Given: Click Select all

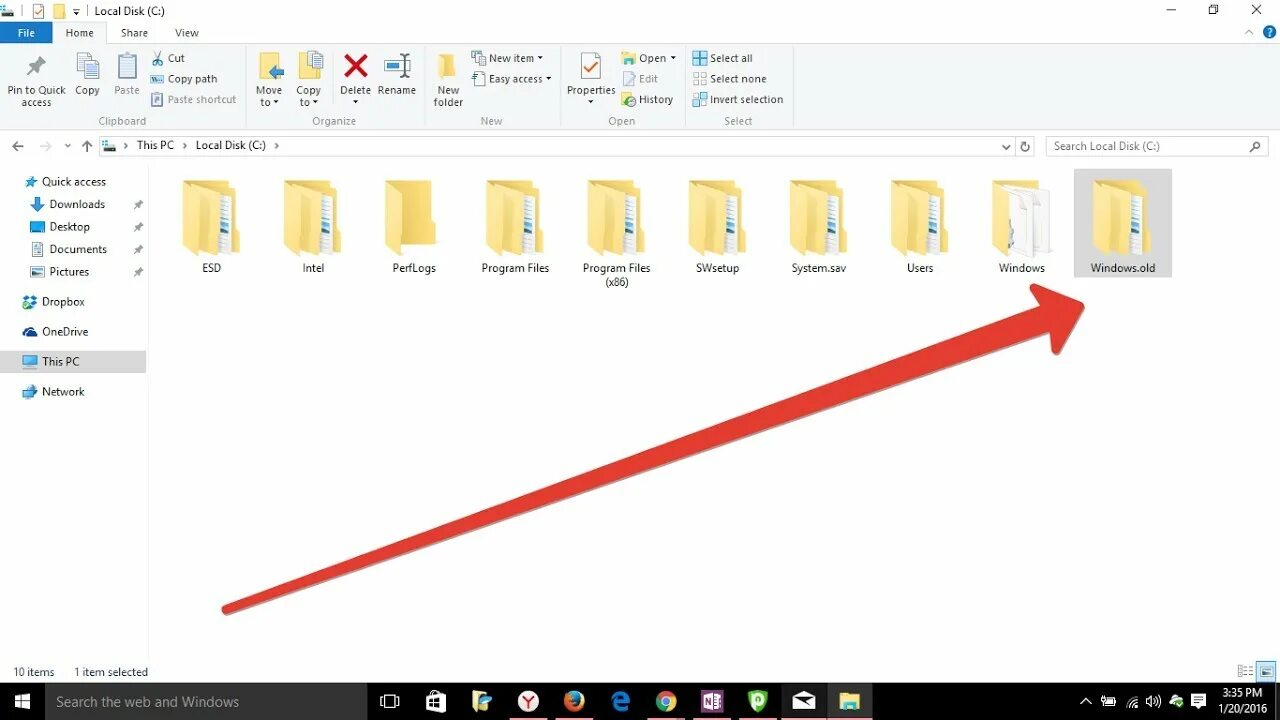Looking at the screenshot, I should click(x=723, y=58).
